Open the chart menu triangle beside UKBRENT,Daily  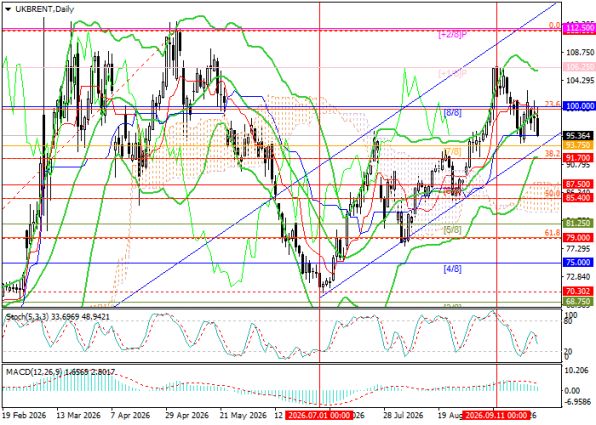(8, 10)
